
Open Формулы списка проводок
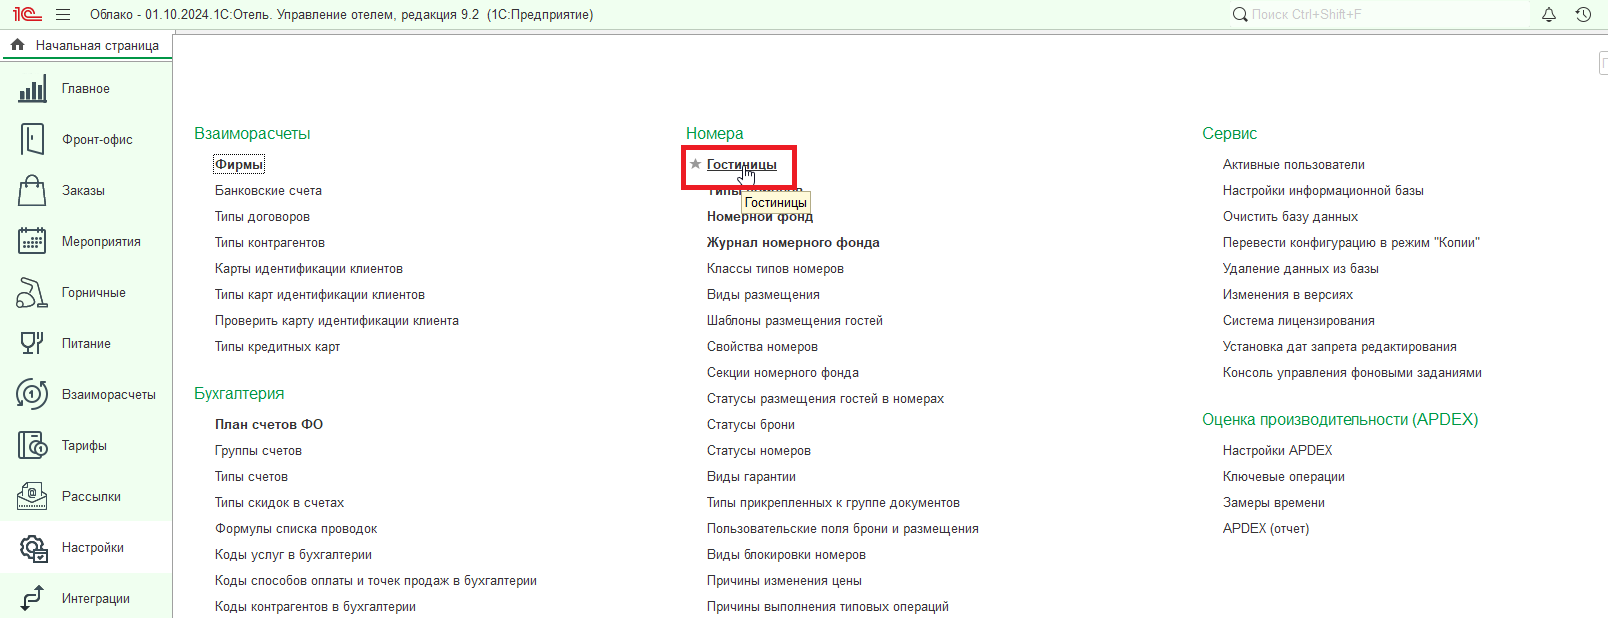(296, 529)
